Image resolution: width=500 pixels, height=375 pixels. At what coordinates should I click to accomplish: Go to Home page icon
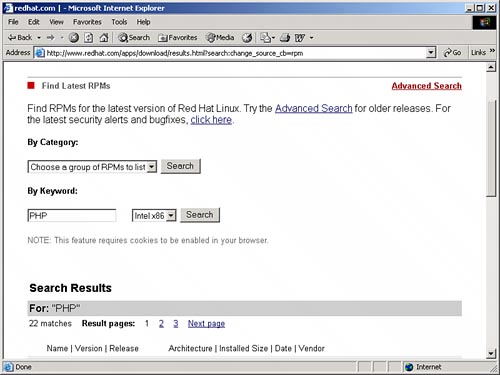coord(104,38)
